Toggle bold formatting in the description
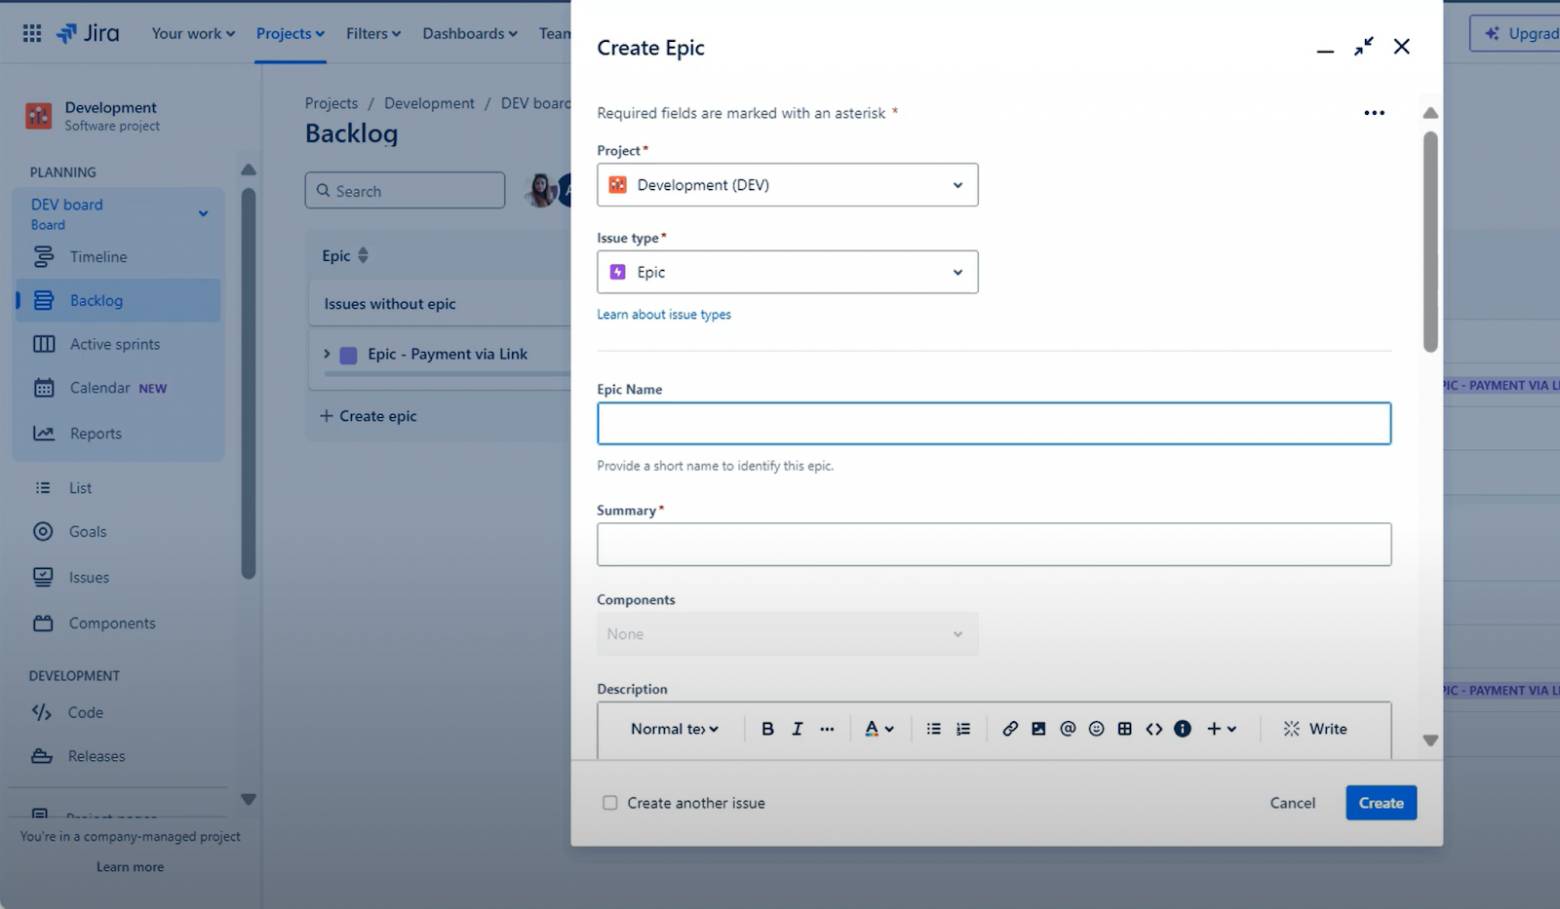 767,729
